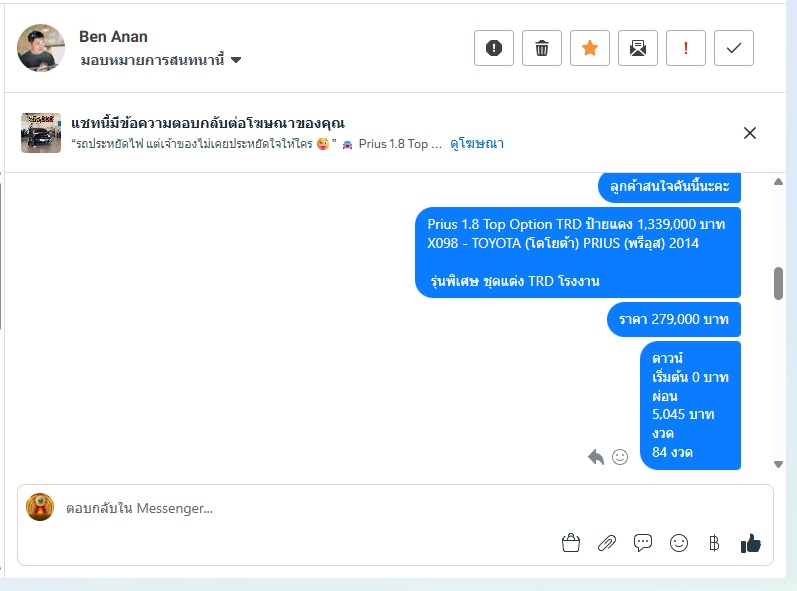Attach a file with the paperclip icon
Screen dimensions: 797x591
(x=607, y=543)
